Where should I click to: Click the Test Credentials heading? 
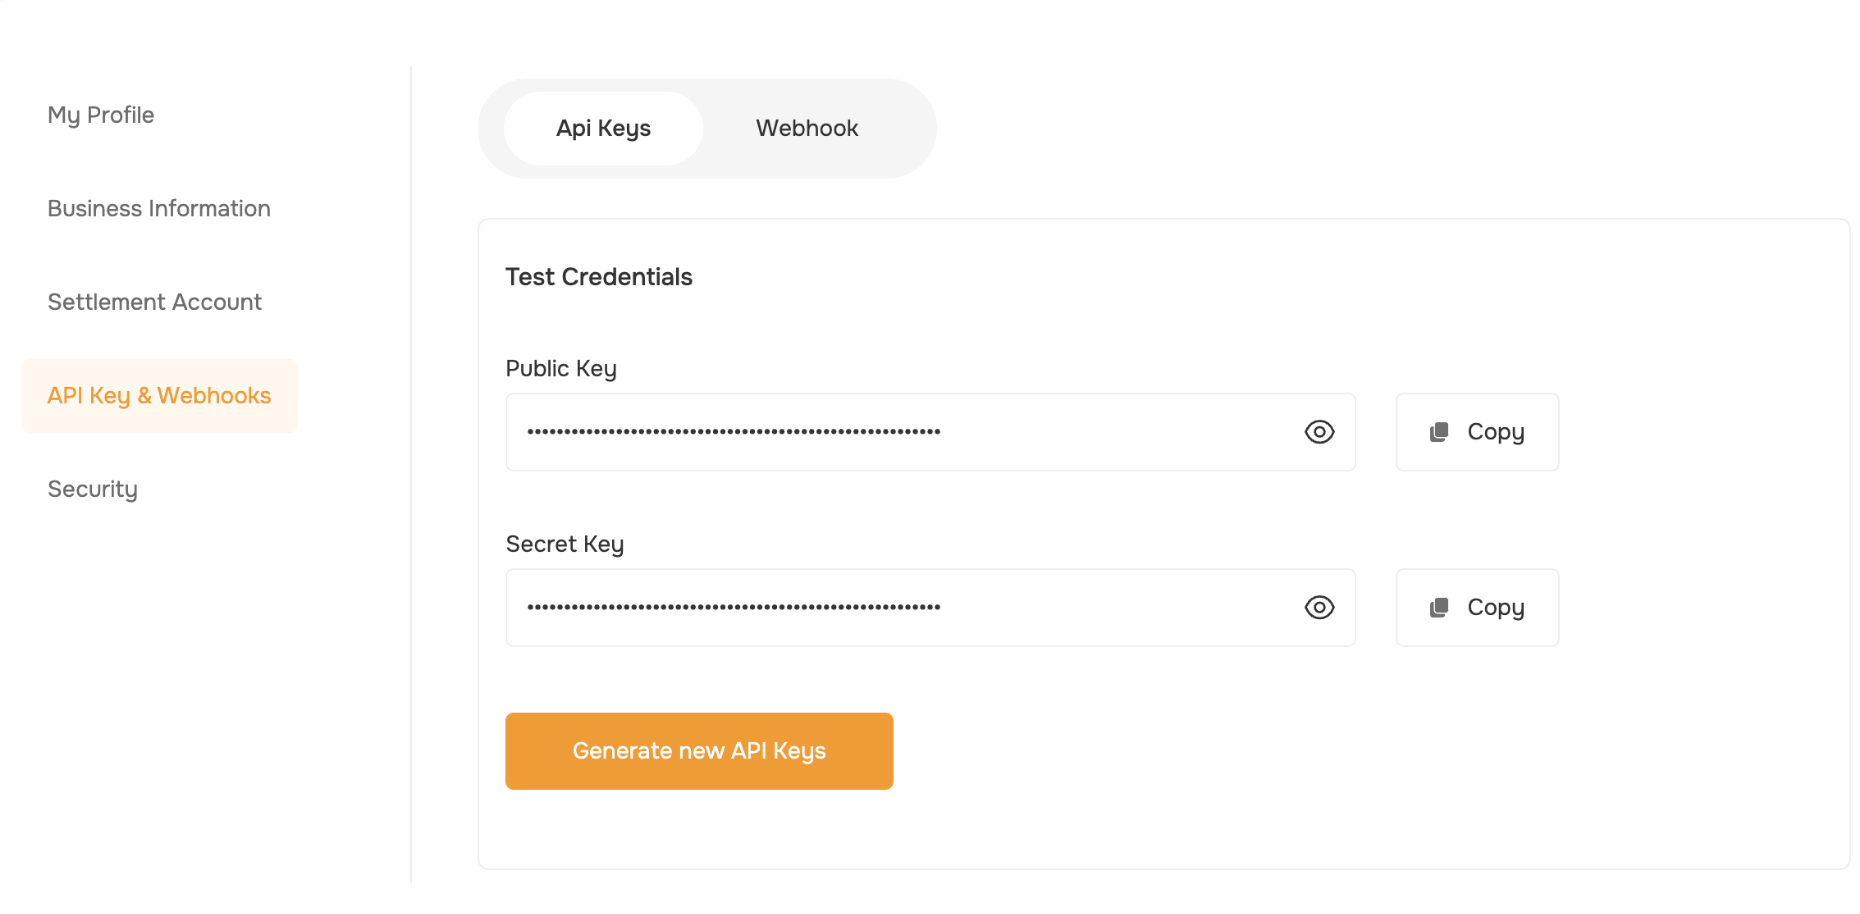599,277
